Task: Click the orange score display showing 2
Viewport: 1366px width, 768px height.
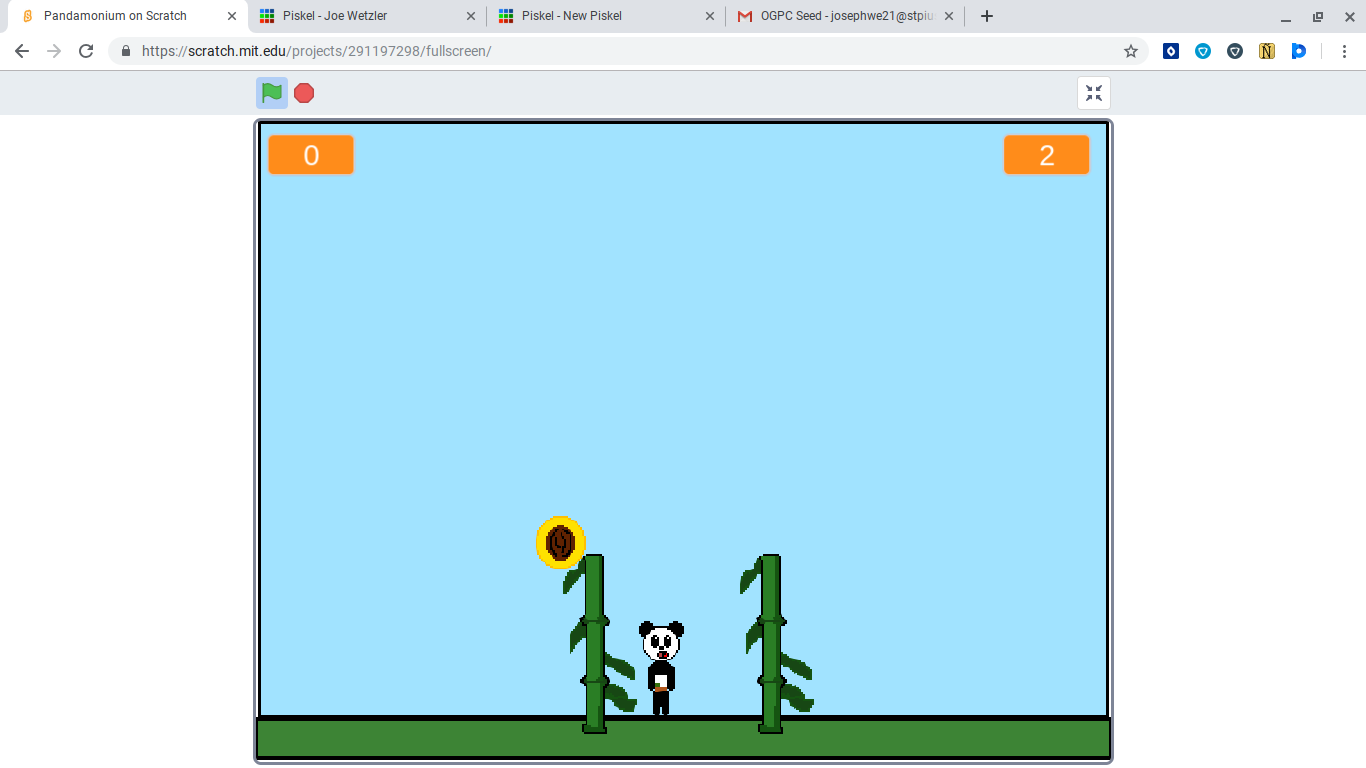Action: (x=1046, y=155)
